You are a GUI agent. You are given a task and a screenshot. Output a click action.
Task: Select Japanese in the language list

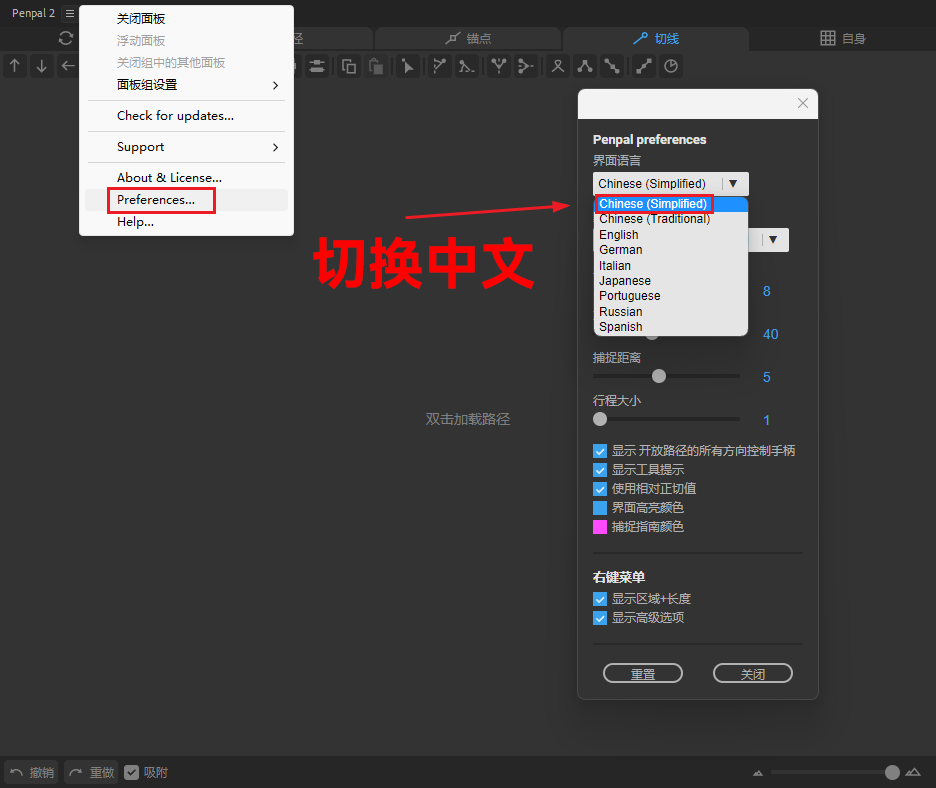[670, 281]
